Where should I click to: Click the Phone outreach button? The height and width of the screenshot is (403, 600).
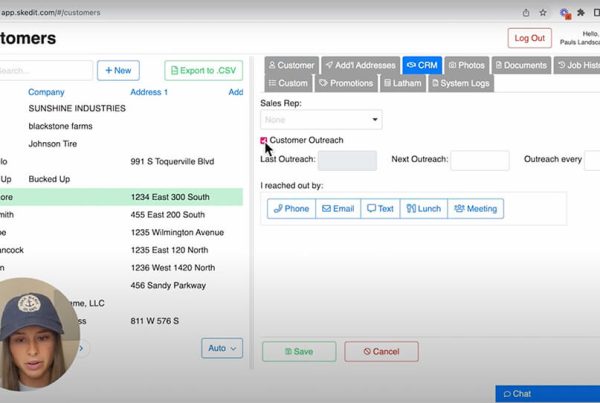pos(291,209)
